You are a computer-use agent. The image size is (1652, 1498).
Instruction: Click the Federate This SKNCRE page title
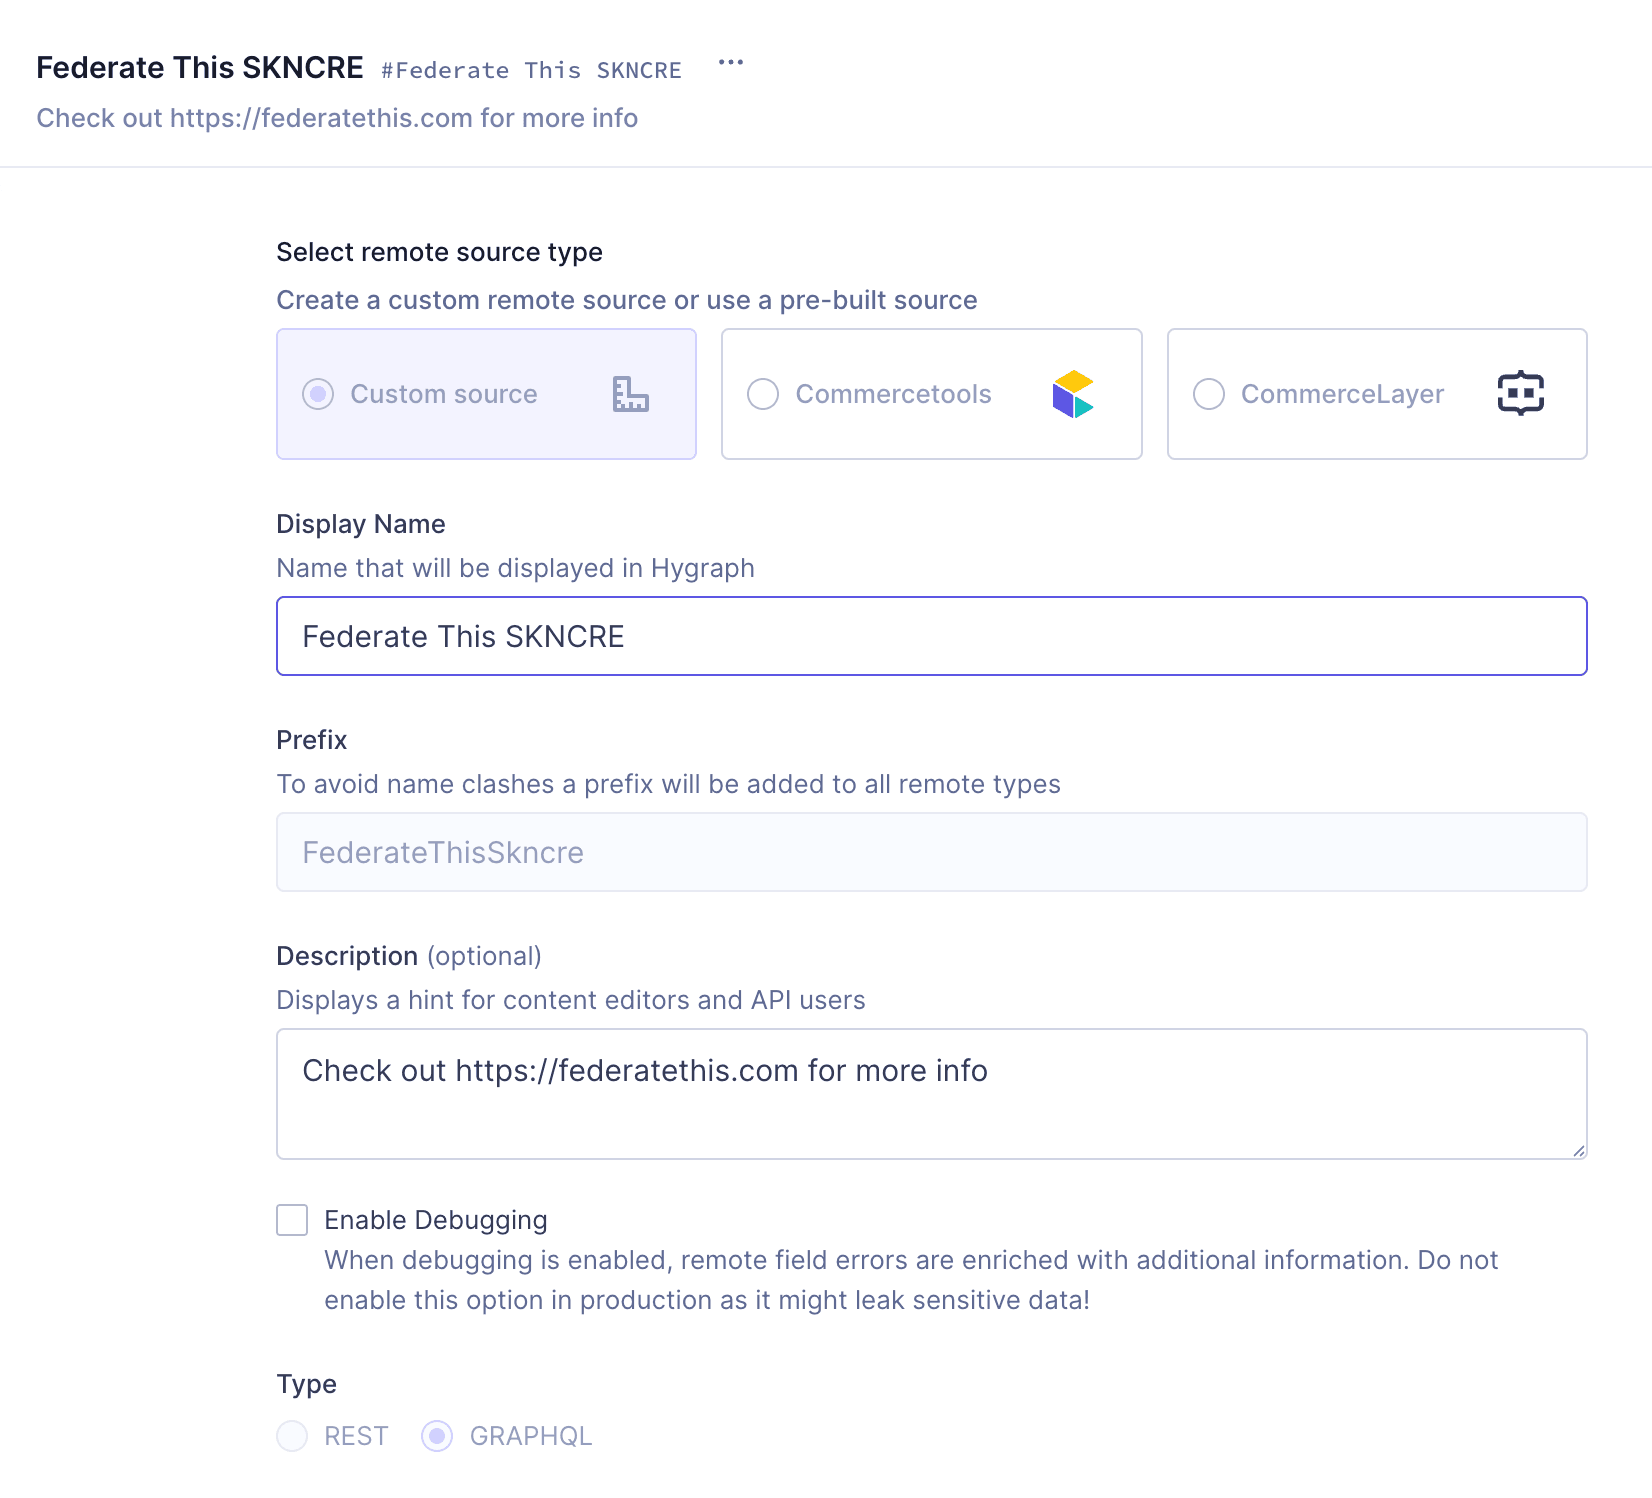click(x=200, y=67)
